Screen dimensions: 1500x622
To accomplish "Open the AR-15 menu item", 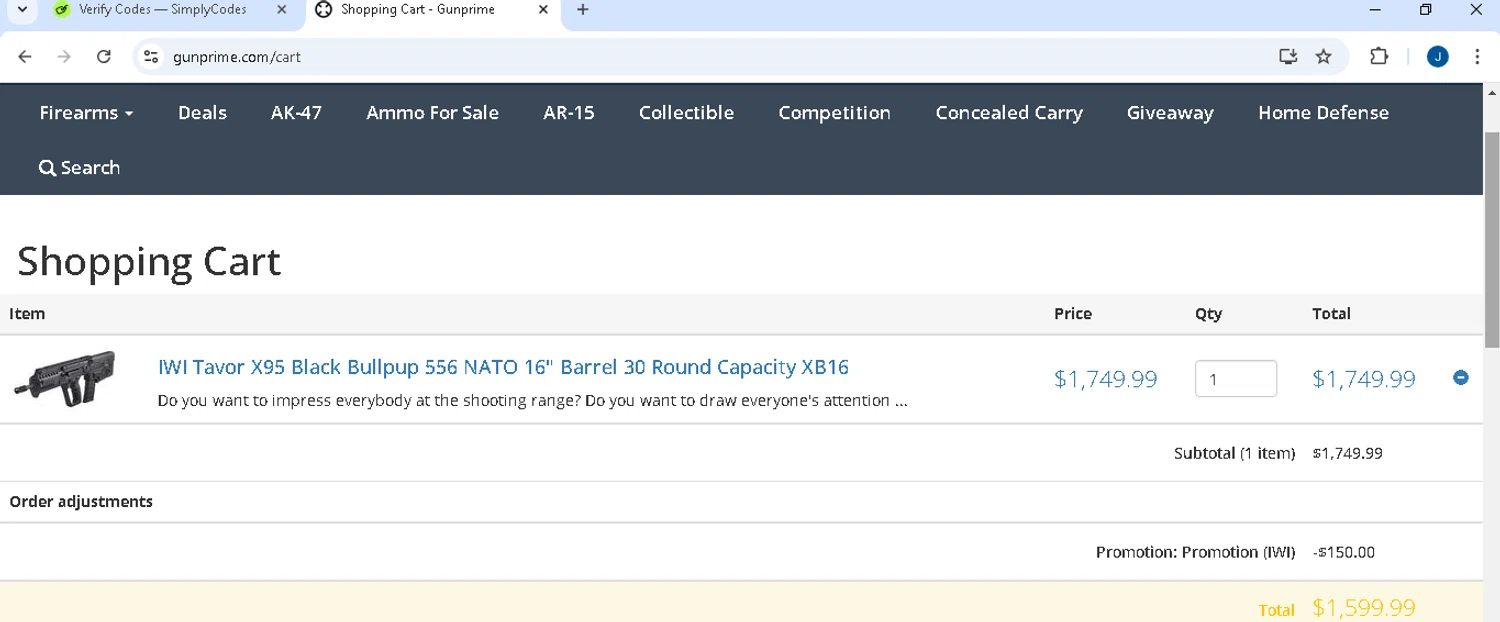I will pos(568,113).
